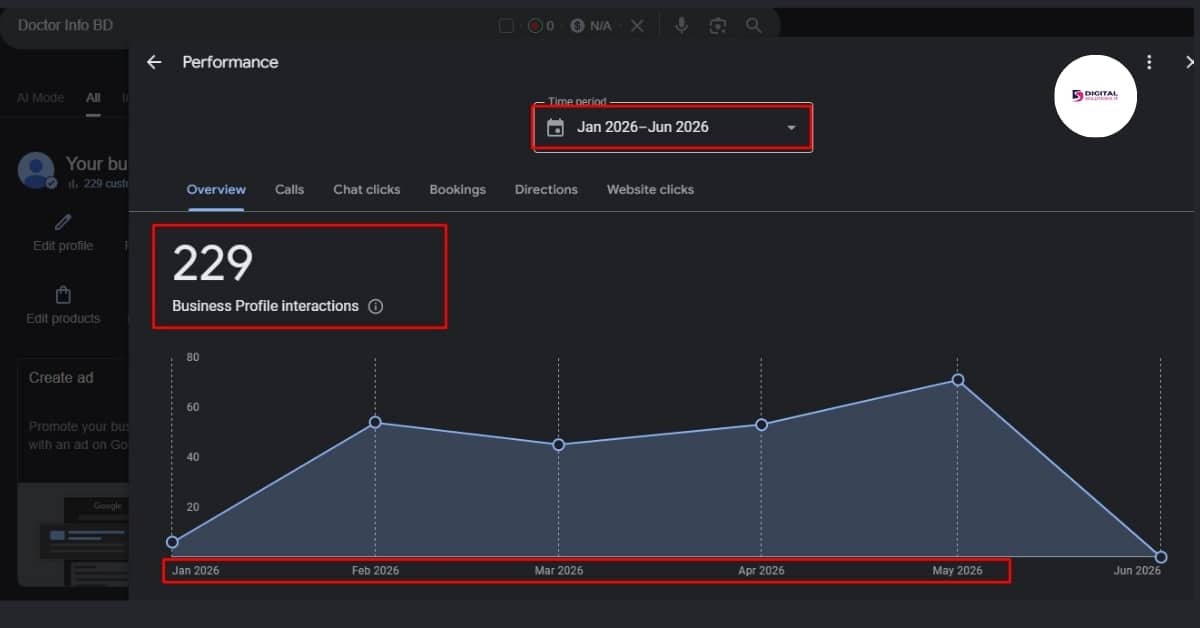Click the Time period dropdown arrow
Image resolution: width=1200 pixels, height=628 pixels.
[791, 128]
